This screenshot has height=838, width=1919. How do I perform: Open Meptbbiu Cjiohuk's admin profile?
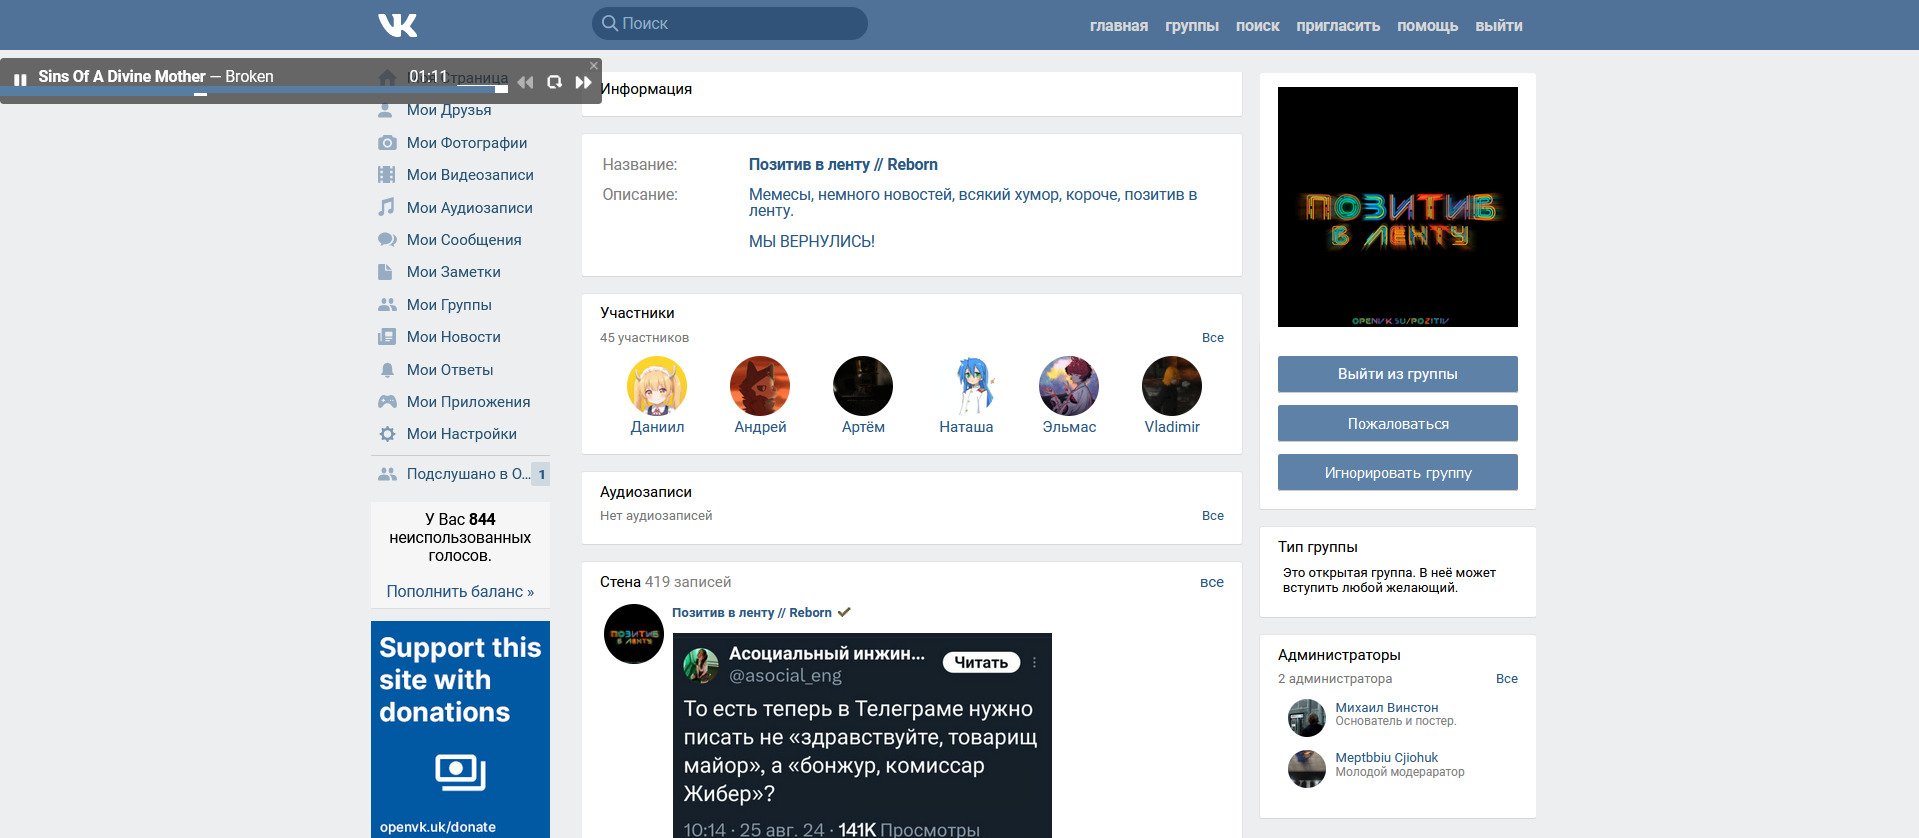pos(1387,758)
